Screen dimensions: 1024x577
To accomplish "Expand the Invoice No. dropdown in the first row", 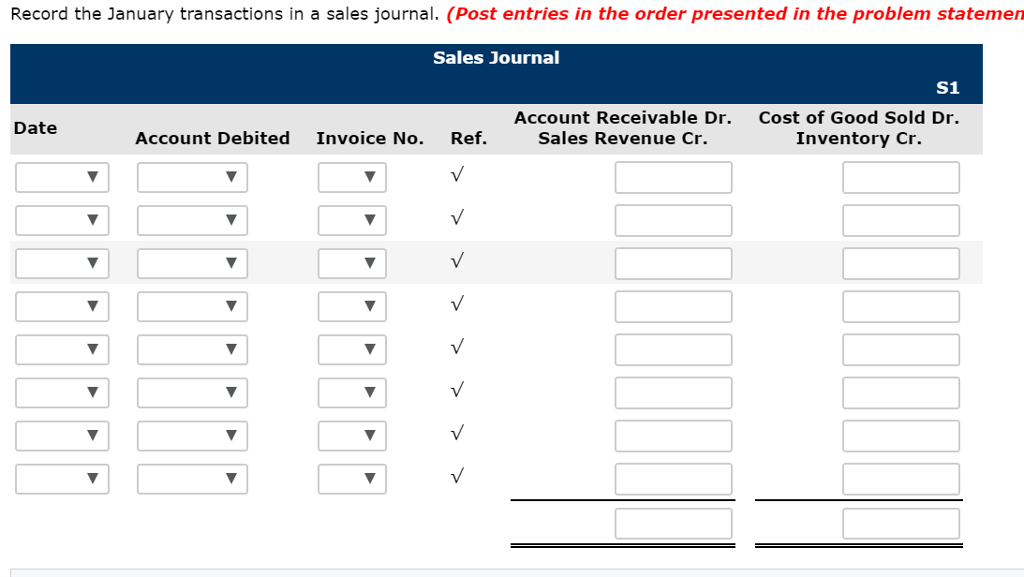I will [x=352, y=177].
